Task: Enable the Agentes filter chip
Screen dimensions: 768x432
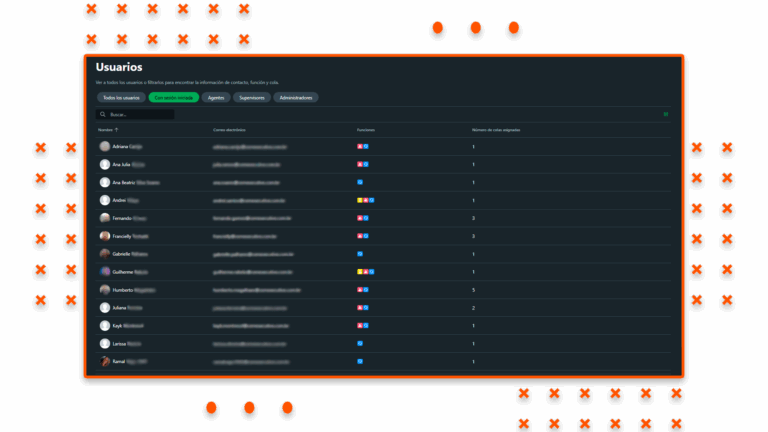Action: coord(215,98)
